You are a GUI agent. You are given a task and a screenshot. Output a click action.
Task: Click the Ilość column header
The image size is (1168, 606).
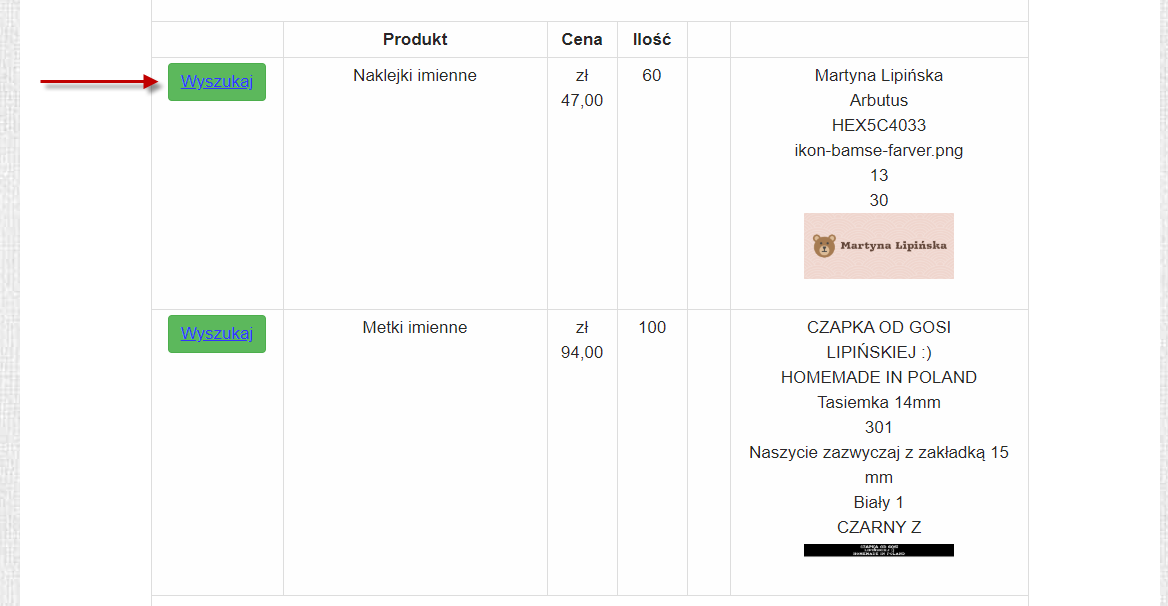point(652,39)
